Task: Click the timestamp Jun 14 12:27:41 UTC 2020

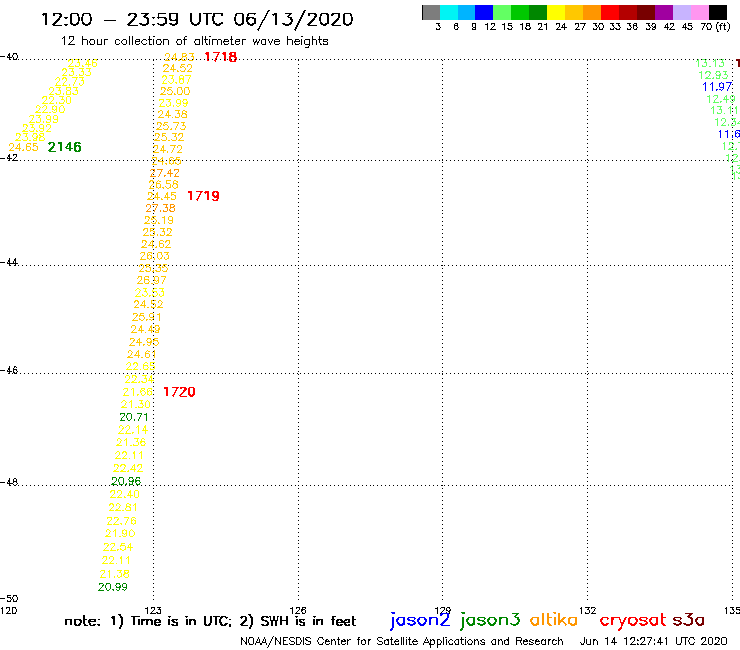Action: pos(654,642)
